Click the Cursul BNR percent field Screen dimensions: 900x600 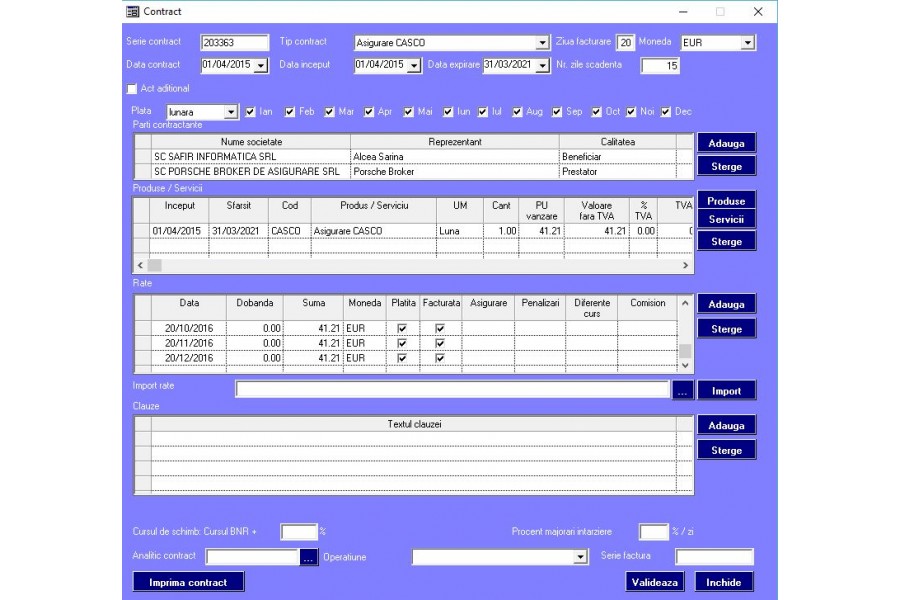click(298, 532)
